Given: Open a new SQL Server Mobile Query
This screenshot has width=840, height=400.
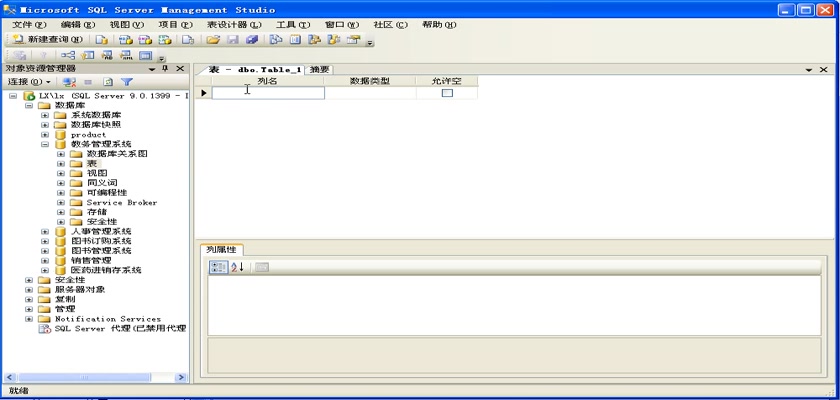Looking at the screenshot, I should [x=187, y=40].
